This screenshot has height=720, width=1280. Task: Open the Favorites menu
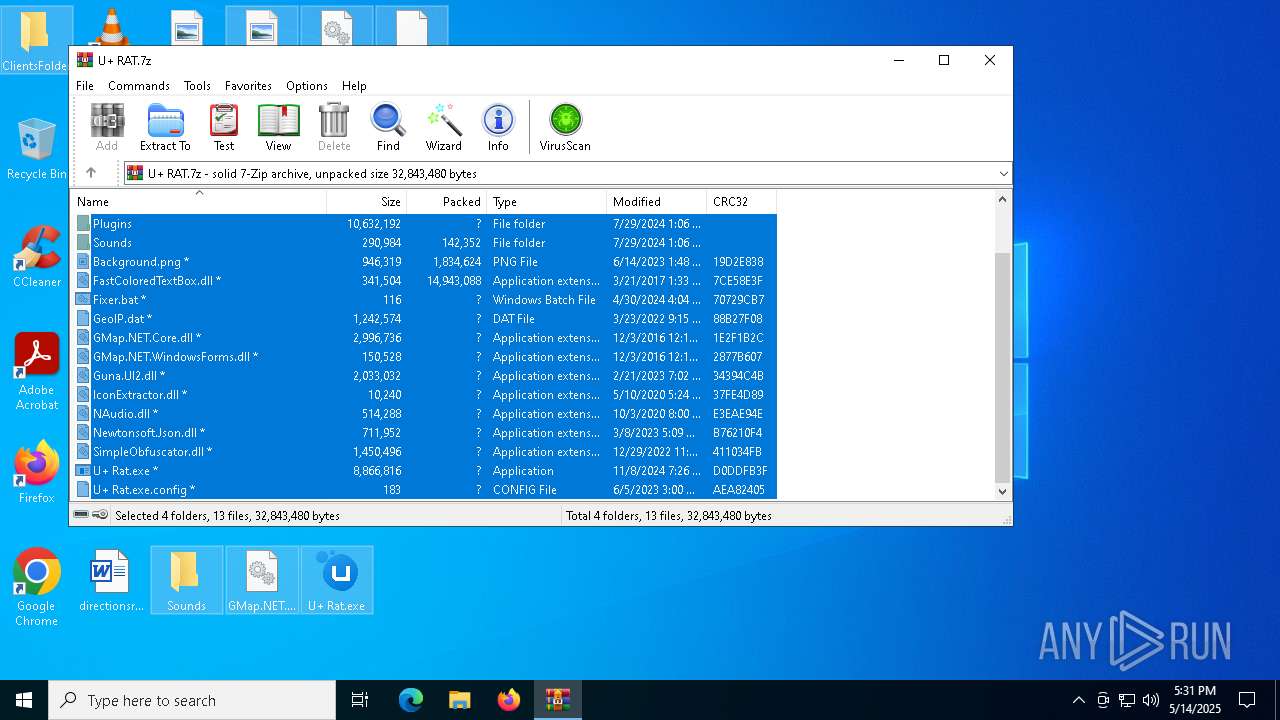[x=248, y=86]
